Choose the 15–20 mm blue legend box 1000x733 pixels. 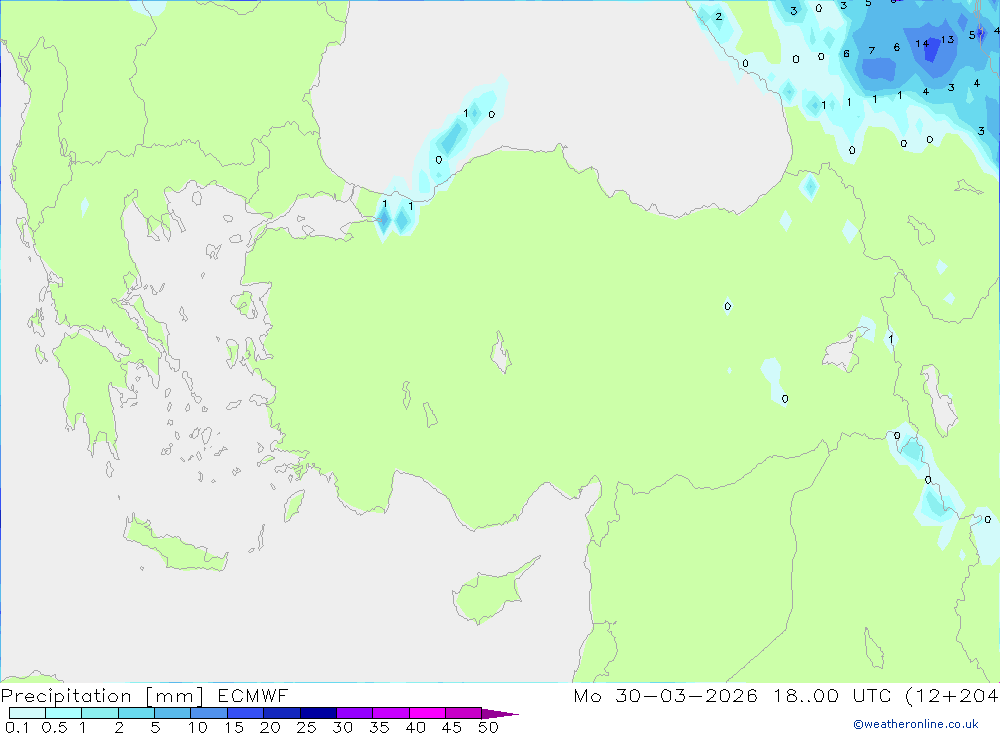click(246, 713)
